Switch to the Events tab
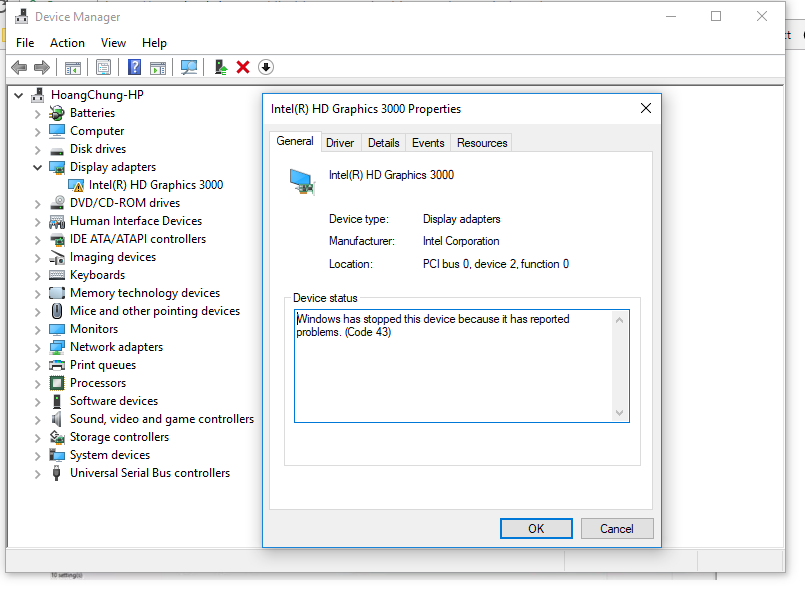Image resolution: width=805 pixels, height=602 pixels. [x=428, y=143]
